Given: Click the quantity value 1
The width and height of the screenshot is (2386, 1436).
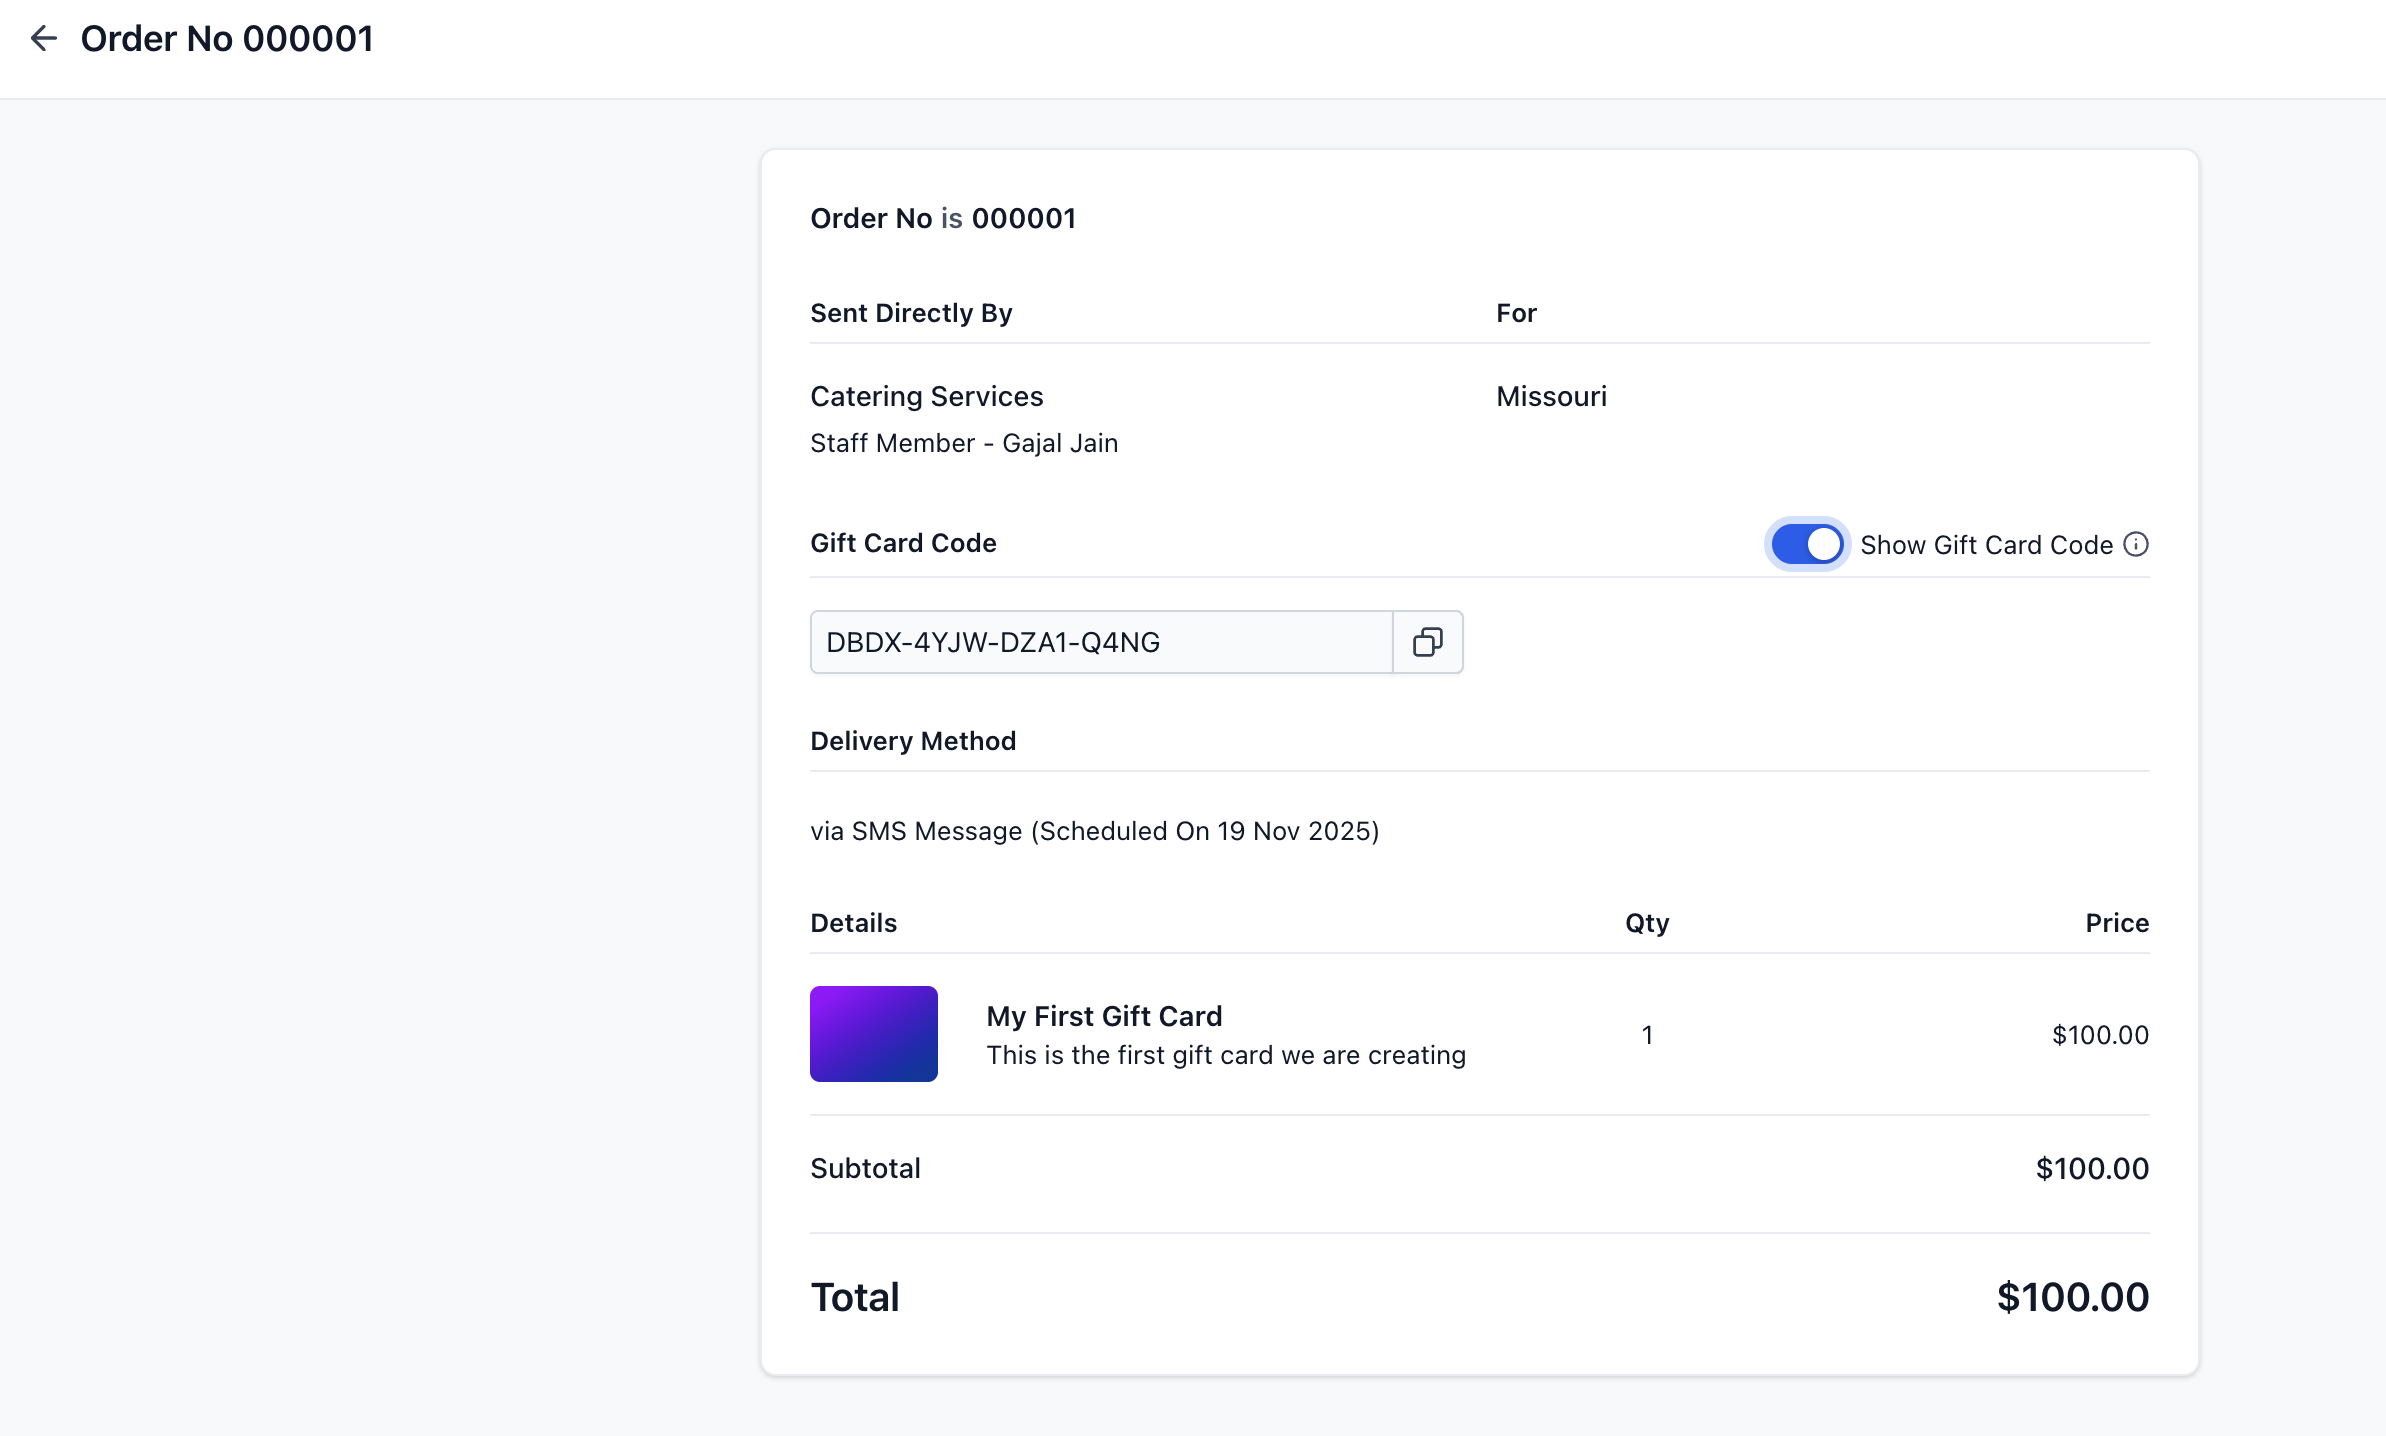Looking at the screenshot, I should [x=1647, y=1035].
